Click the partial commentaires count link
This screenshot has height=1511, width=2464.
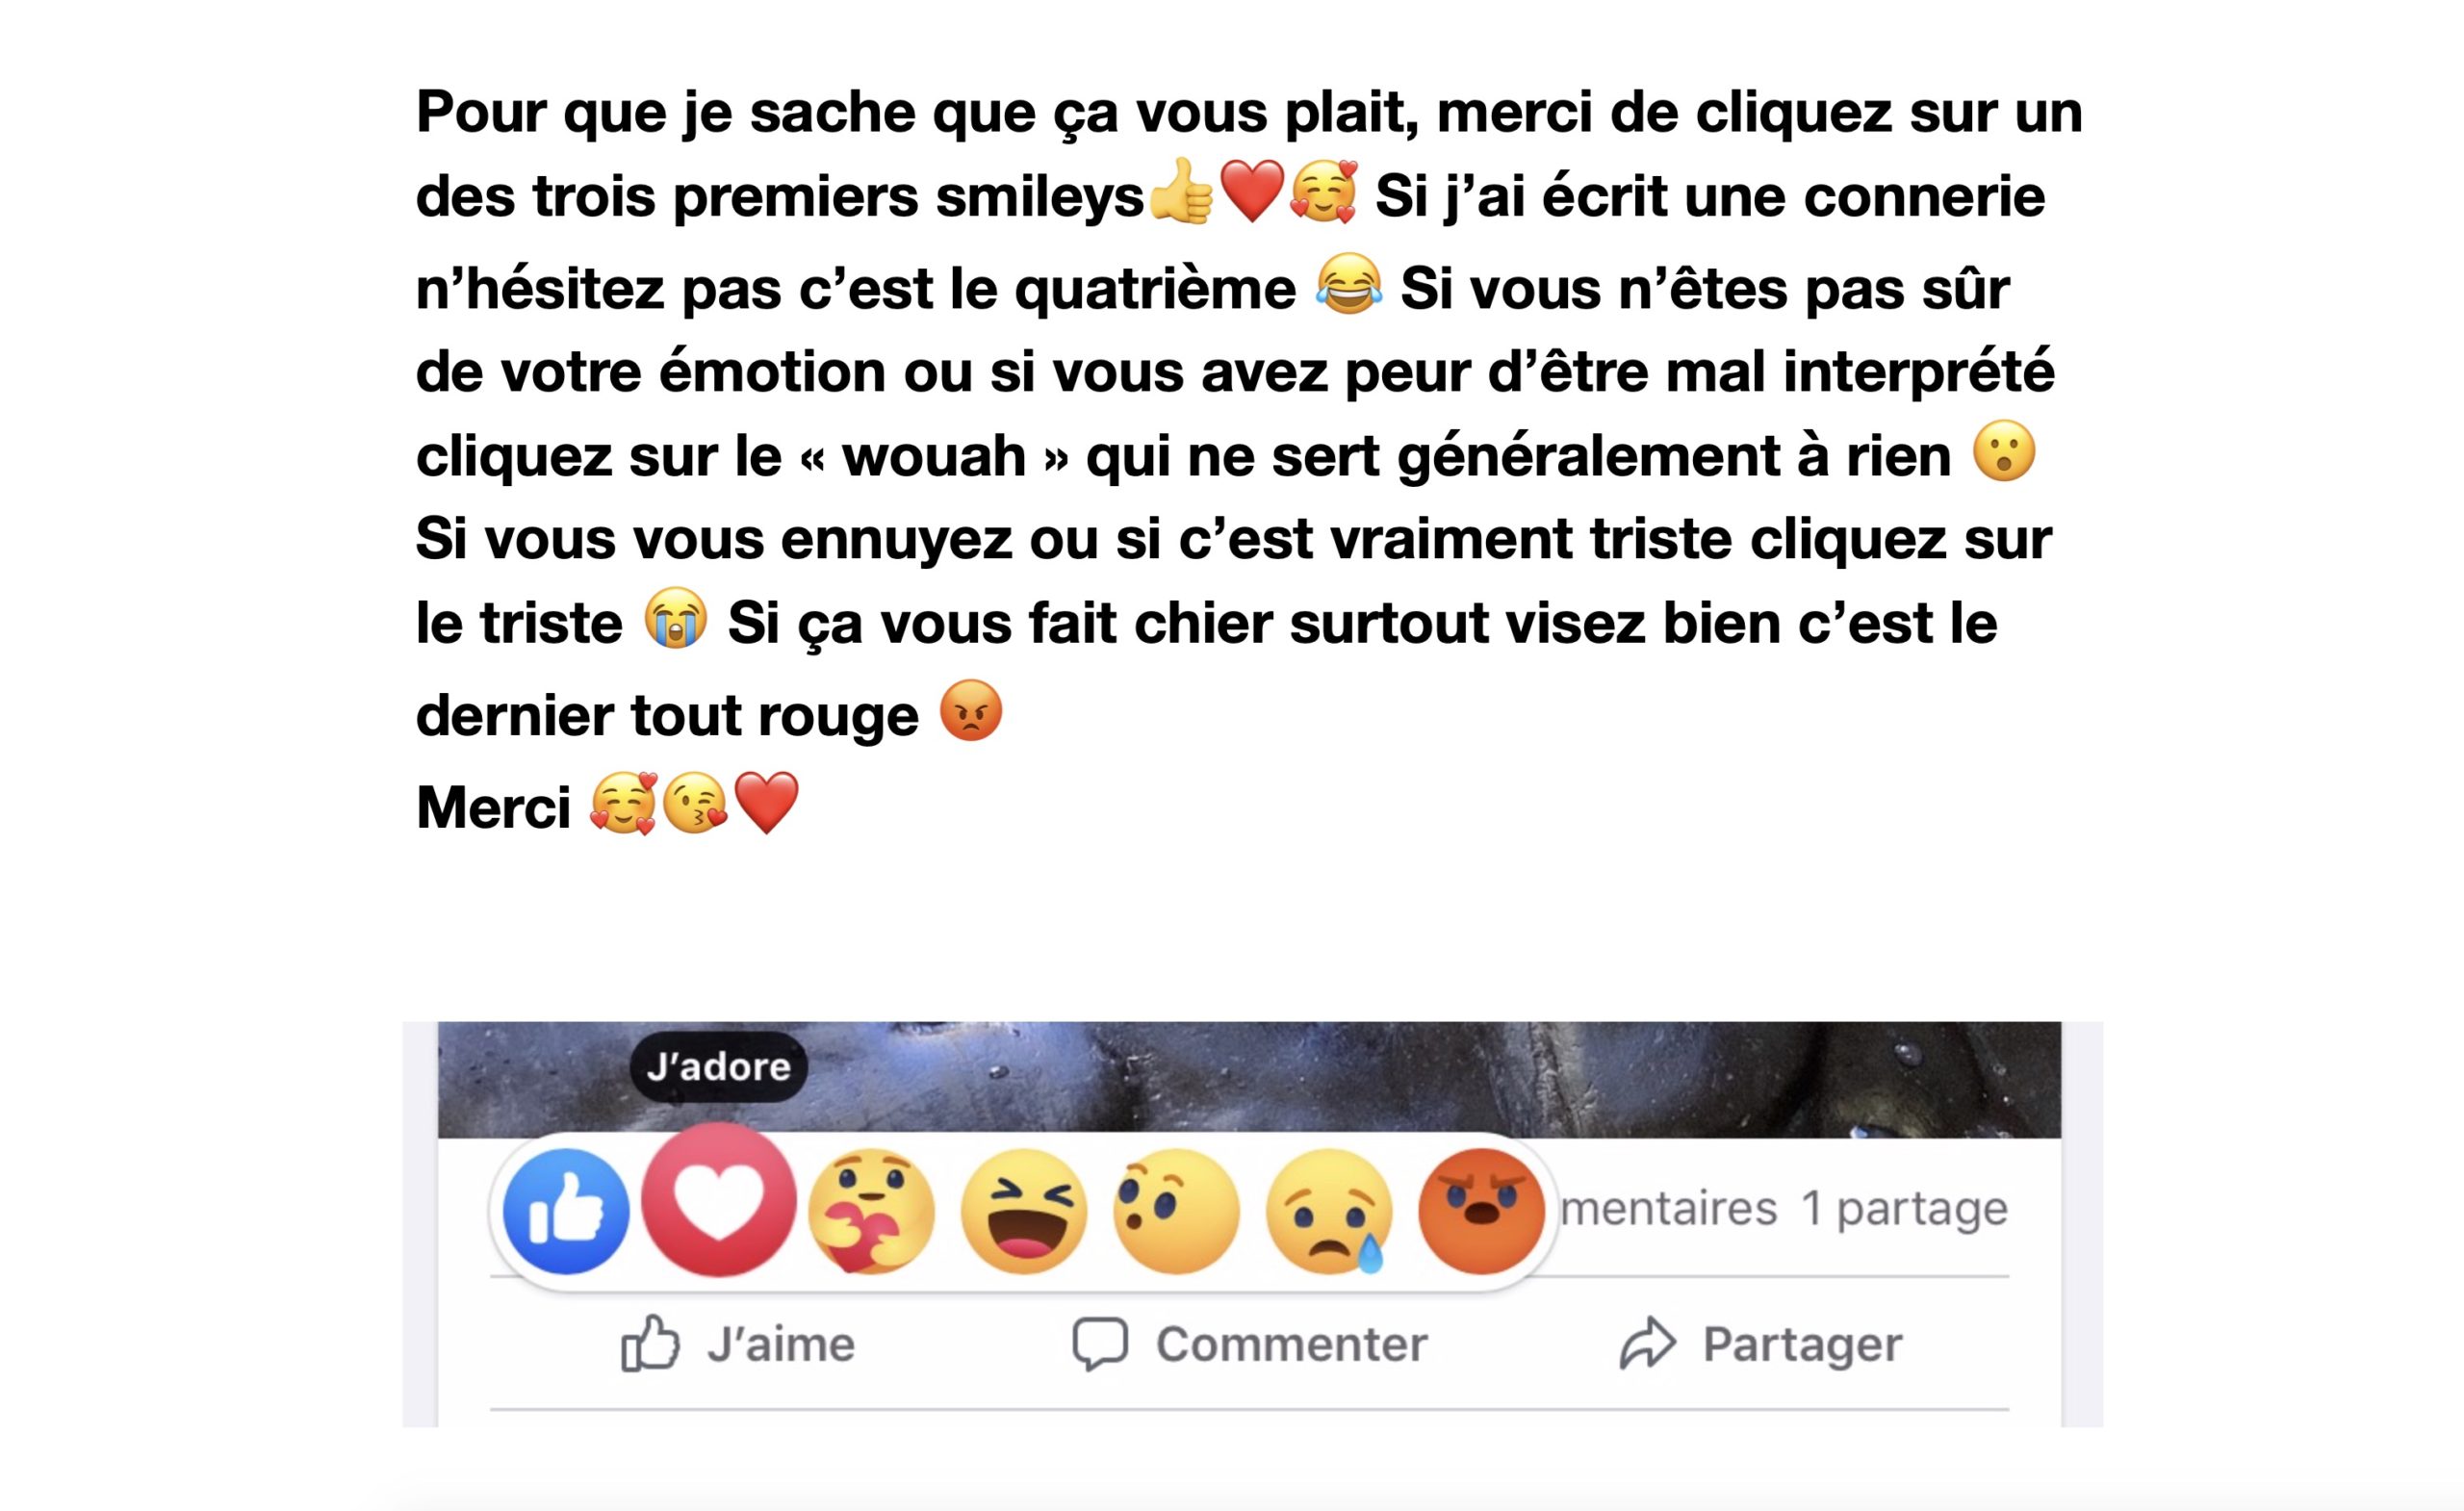pos(1668,1209)
